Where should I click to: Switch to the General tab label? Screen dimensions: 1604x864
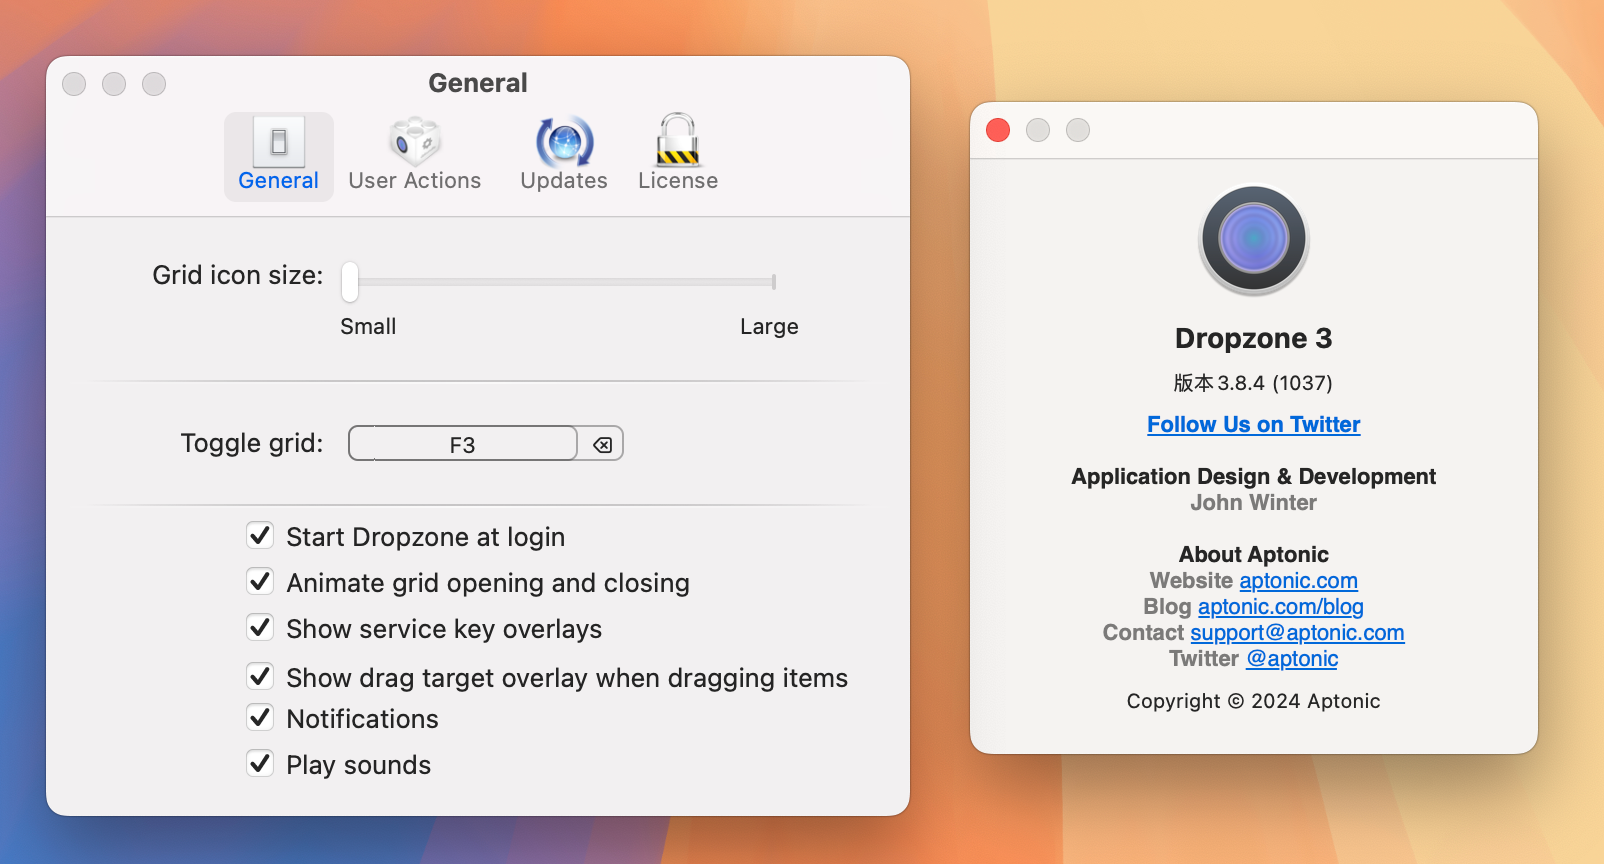(x=278, y=181)
